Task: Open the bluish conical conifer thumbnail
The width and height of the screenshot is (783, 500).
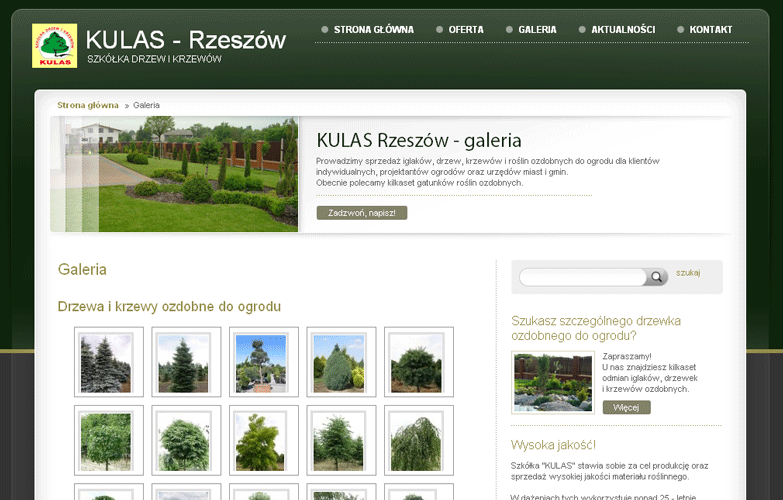Action: [341, 362]
